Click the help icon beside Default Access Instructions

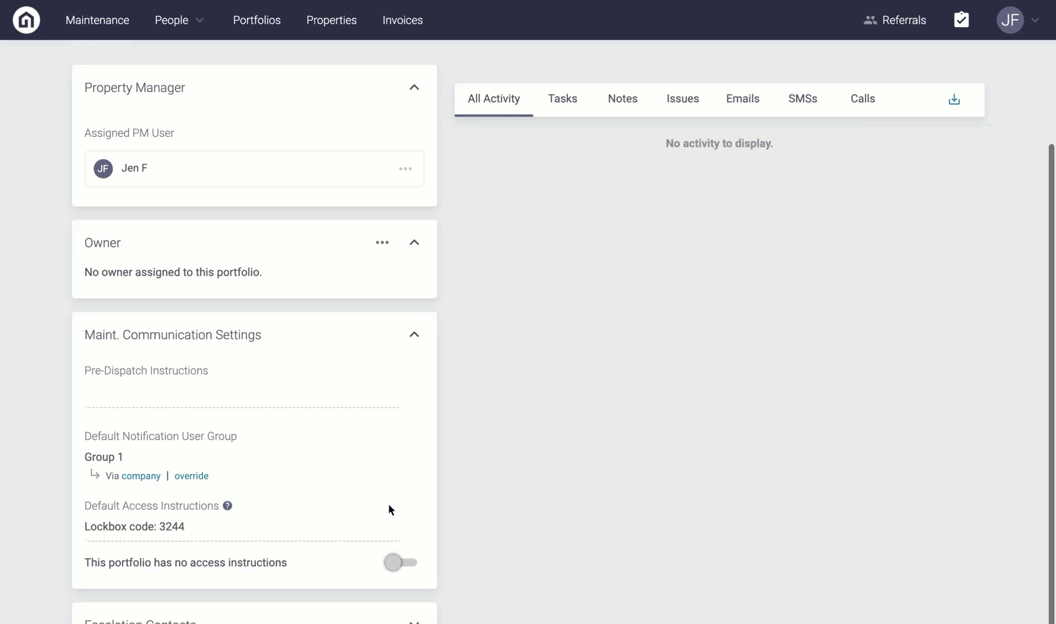[x=228, y=506]
